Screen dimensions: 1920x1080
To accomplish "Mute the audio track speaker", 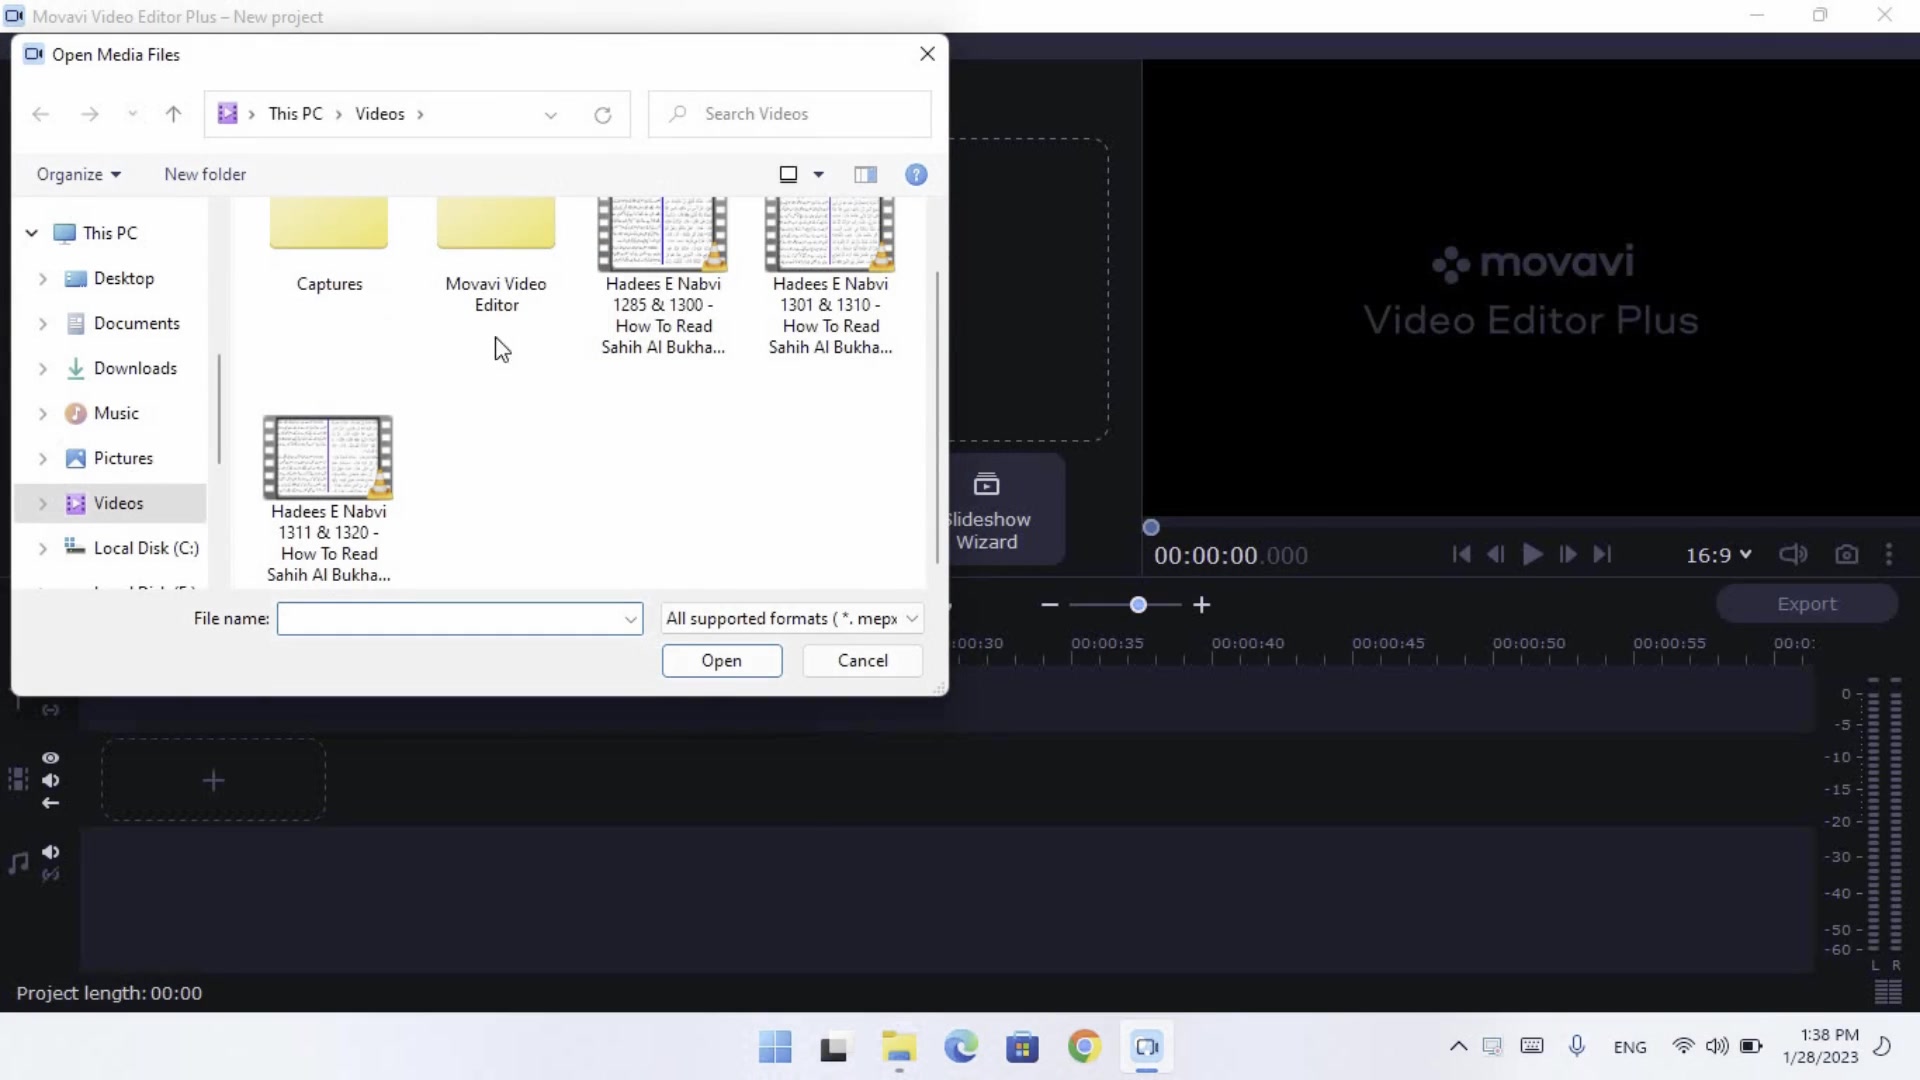I will click(x=51, y=852).
